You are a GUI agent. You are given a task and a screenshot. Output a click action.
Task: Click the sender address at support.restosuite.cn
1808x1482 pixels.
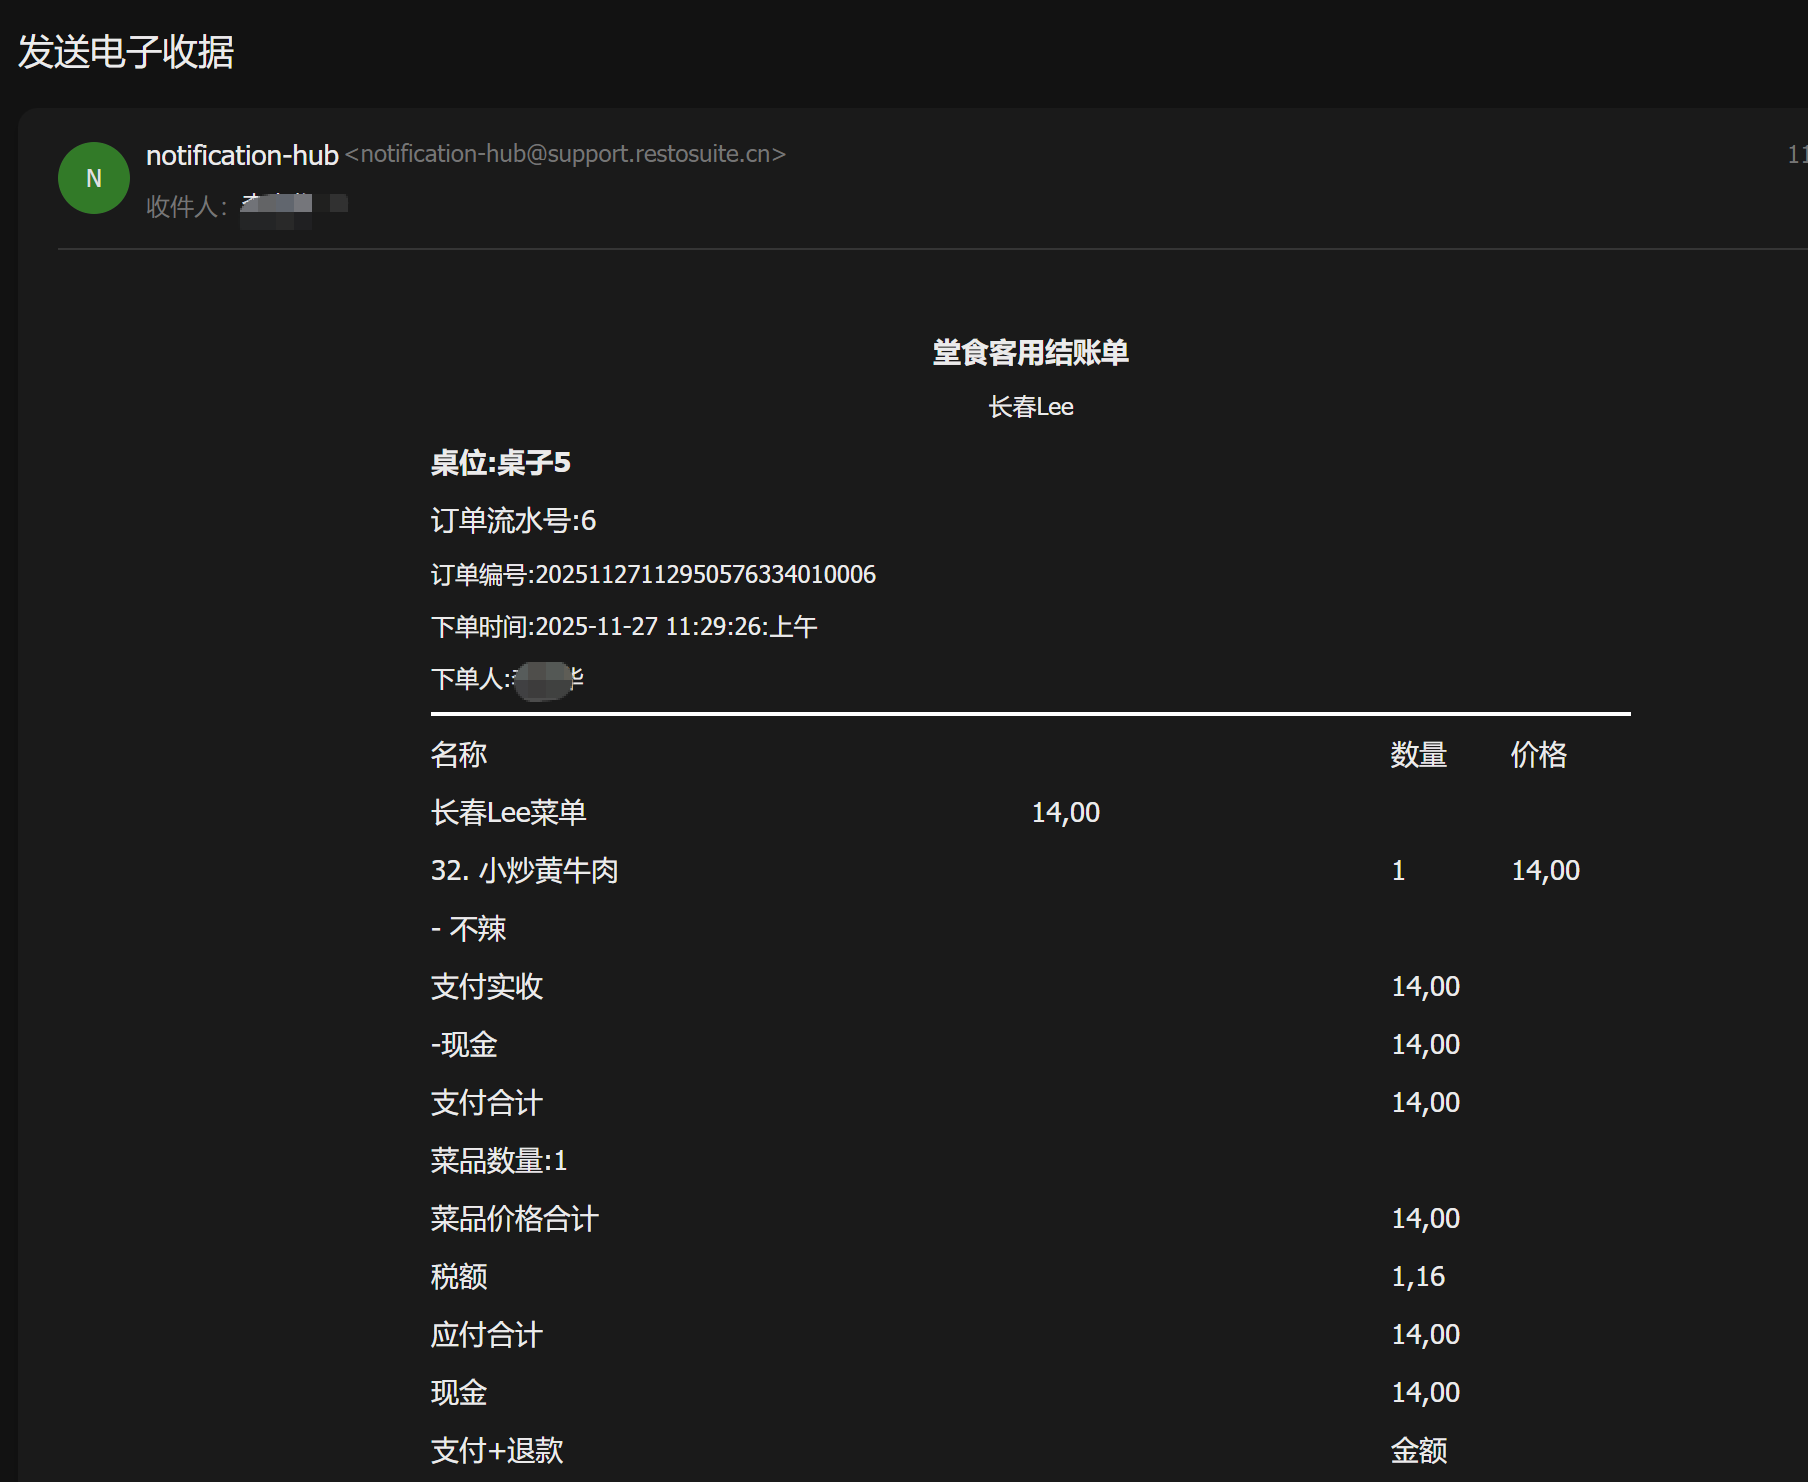pos(565,154)
